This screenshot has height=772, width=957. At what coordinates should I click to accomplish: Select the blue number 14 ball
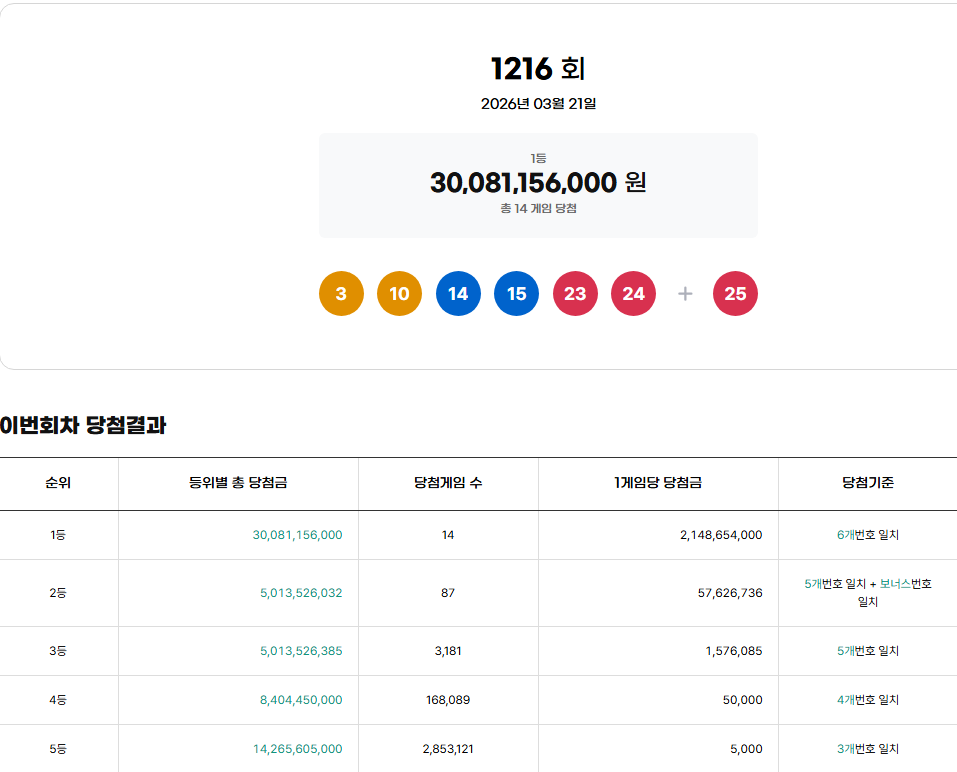point(458,294)
